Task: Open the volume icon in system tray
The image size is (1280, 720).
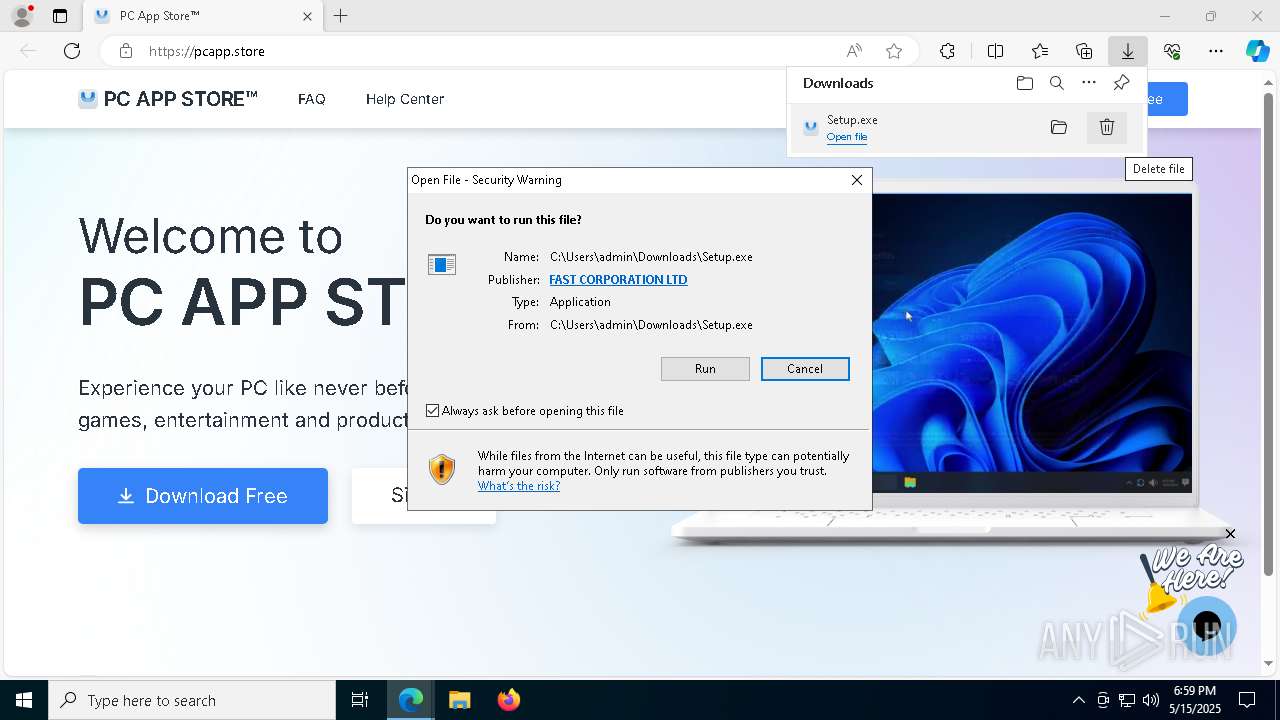Action: (1150, 700)
